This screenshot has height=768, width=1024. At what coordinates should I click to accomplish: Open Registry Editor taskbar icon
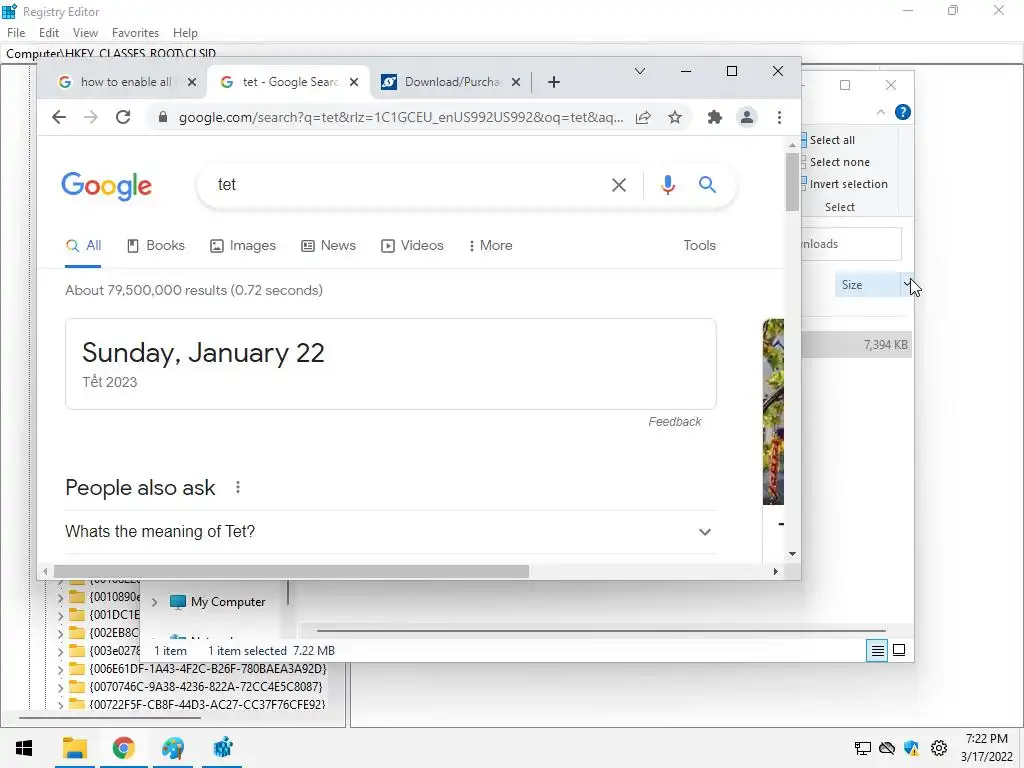pyautogui.click(x=223, y=748)
